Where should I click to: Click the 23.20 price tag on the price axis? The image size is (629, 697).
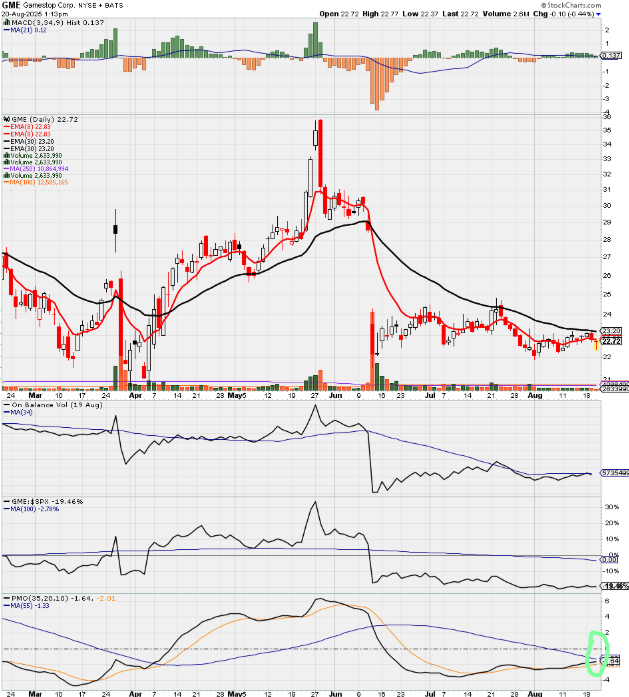[x=611, y=331]
